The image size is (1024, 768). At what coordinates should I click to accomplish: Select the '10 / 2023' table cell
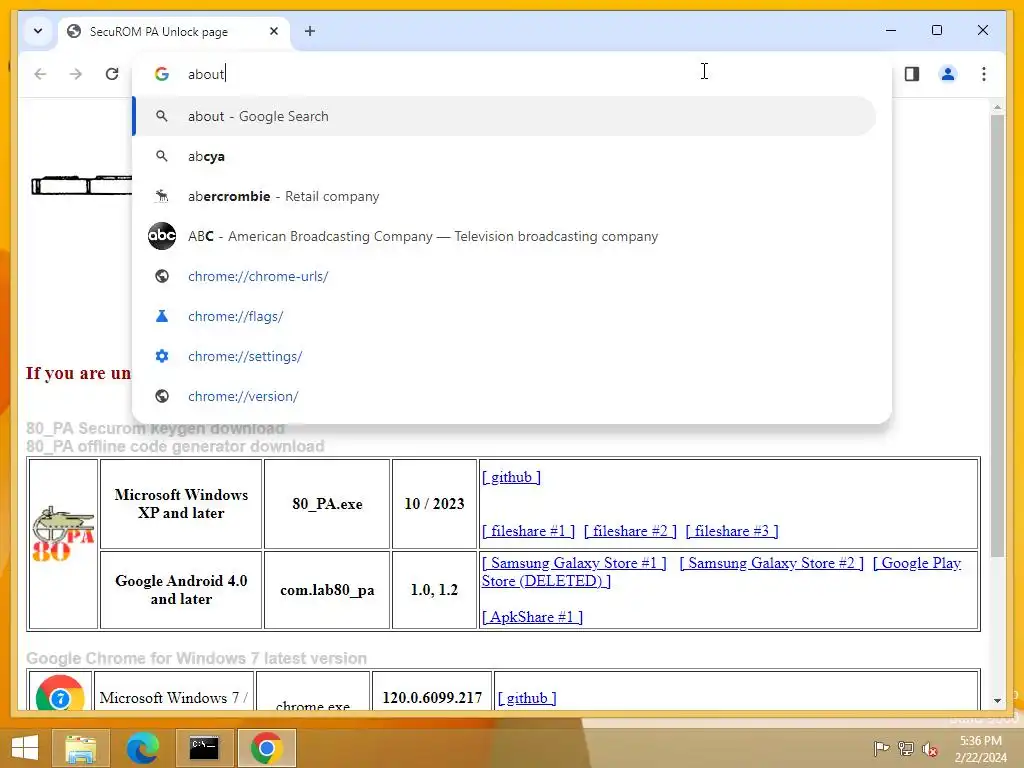tap(434, 504)
